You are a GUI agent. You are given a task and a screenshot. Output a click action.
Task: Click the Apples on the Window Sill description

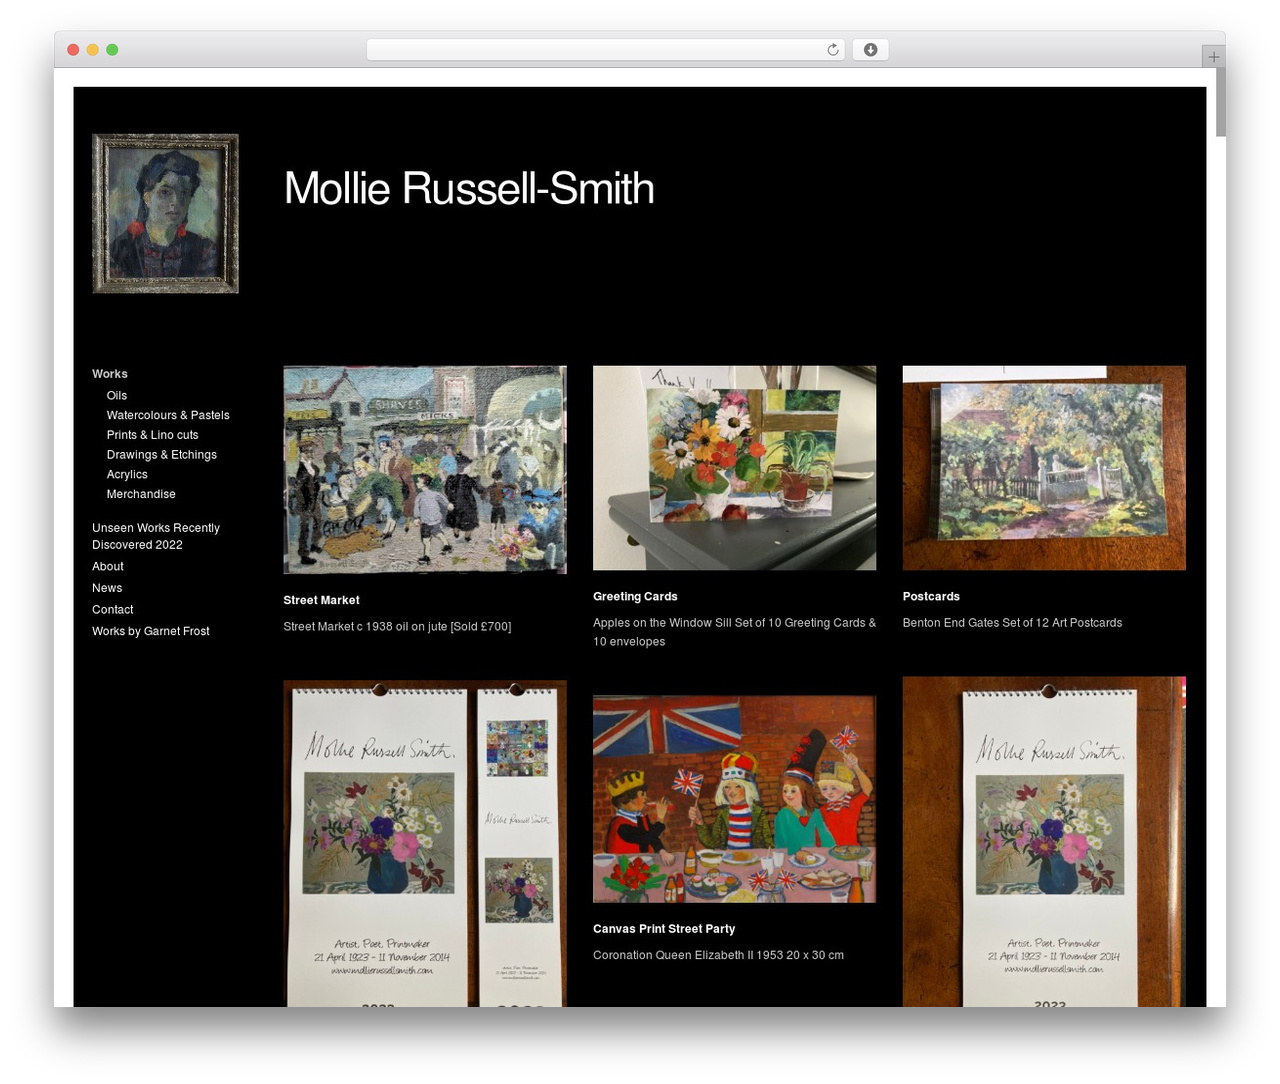[x=734, y=632]
